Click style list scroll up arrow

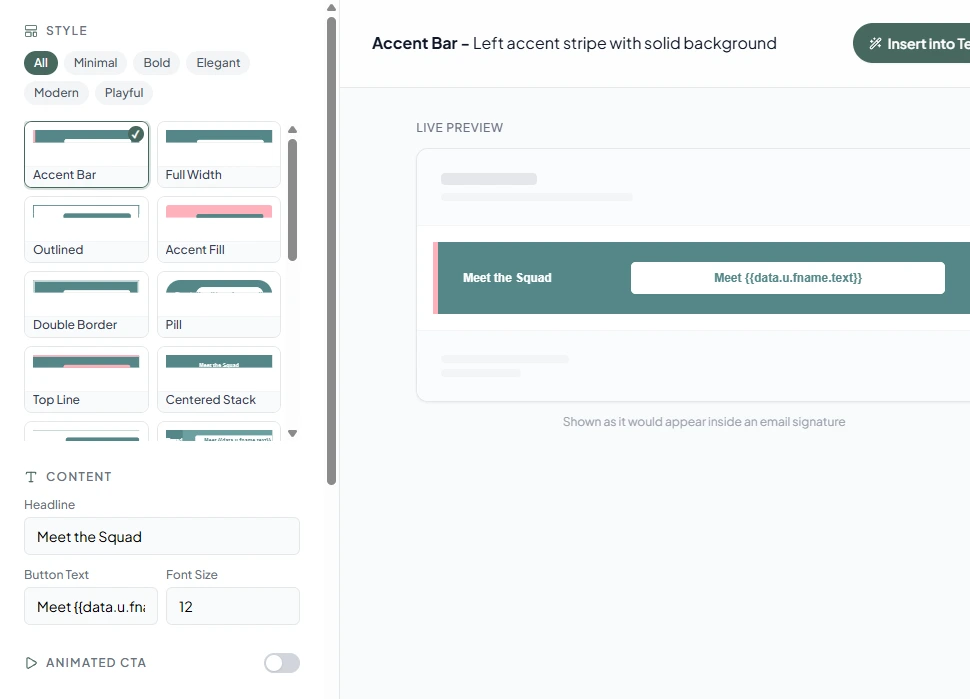pyautogui.click(x=293, y=130)
